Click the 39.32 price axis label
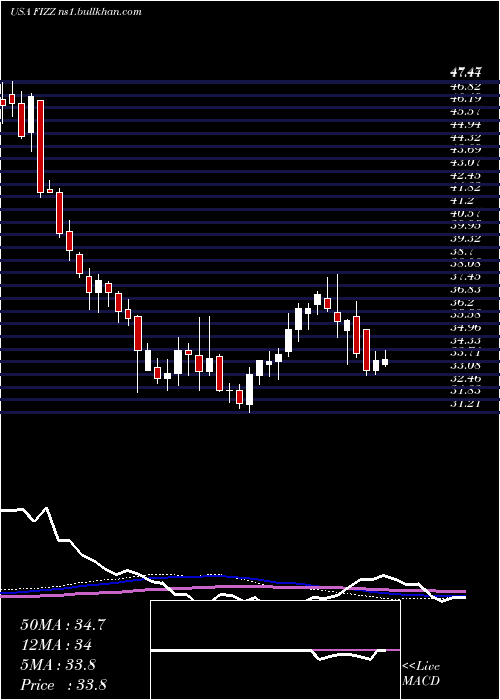500x700 pixels. click(x=466, y=238)
